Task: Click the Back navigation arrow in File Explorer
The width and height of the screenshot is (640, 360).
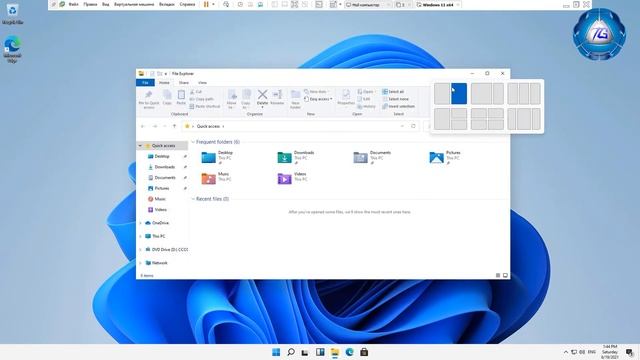Action: click(143, 126)
